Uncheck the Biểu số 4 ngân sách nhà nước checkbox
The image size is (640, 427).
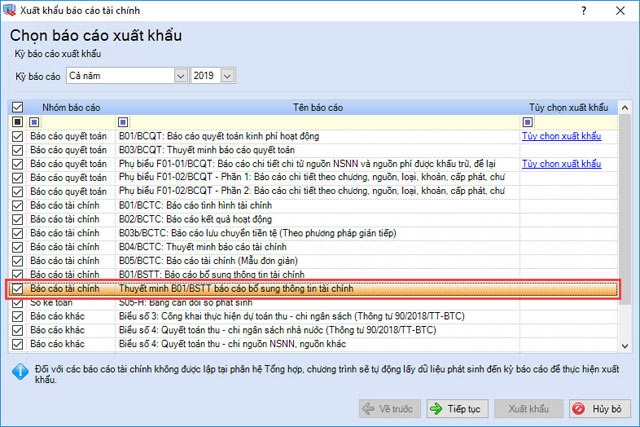17,331
